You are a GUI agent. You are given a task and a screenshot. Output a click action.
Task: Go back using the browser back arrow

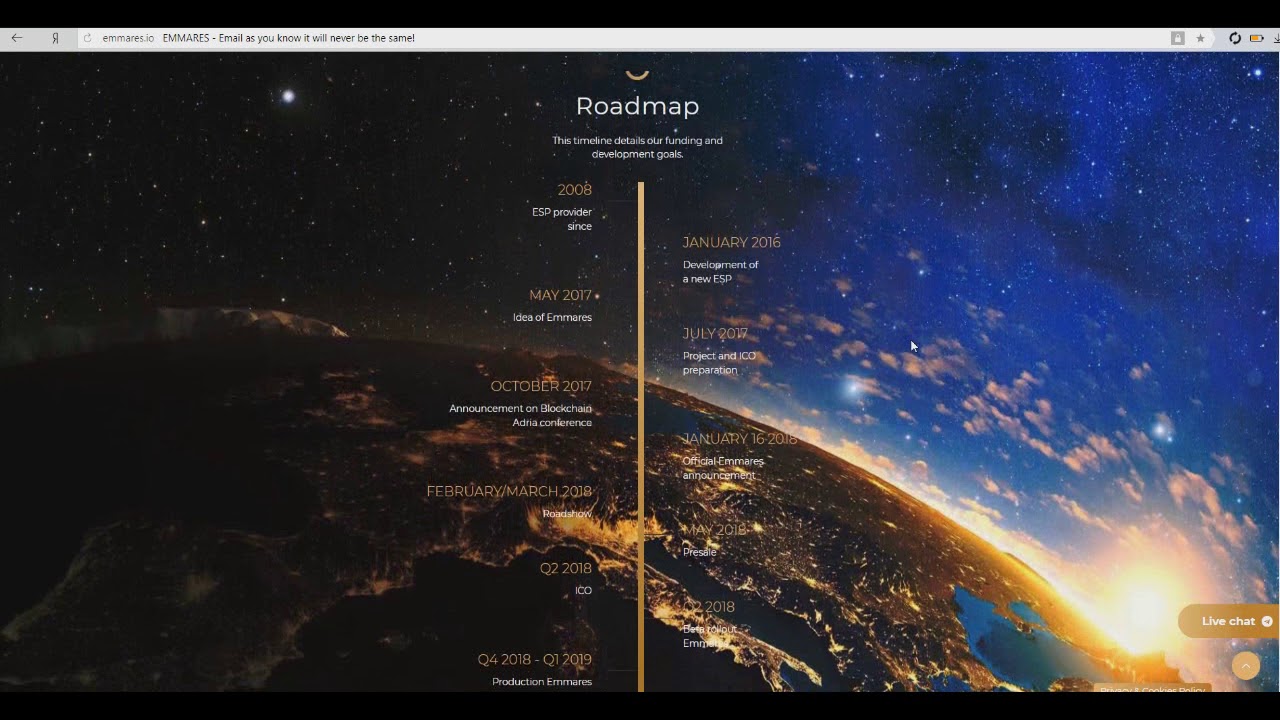[x=16, y=38]
